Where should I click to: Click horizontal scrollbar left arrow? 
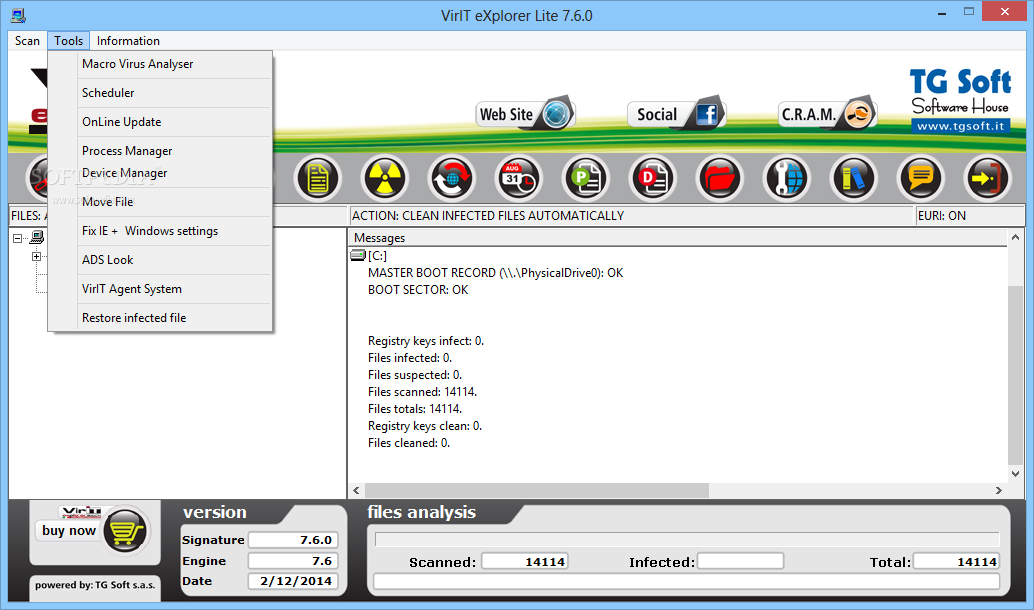click(x=356, y=490)
